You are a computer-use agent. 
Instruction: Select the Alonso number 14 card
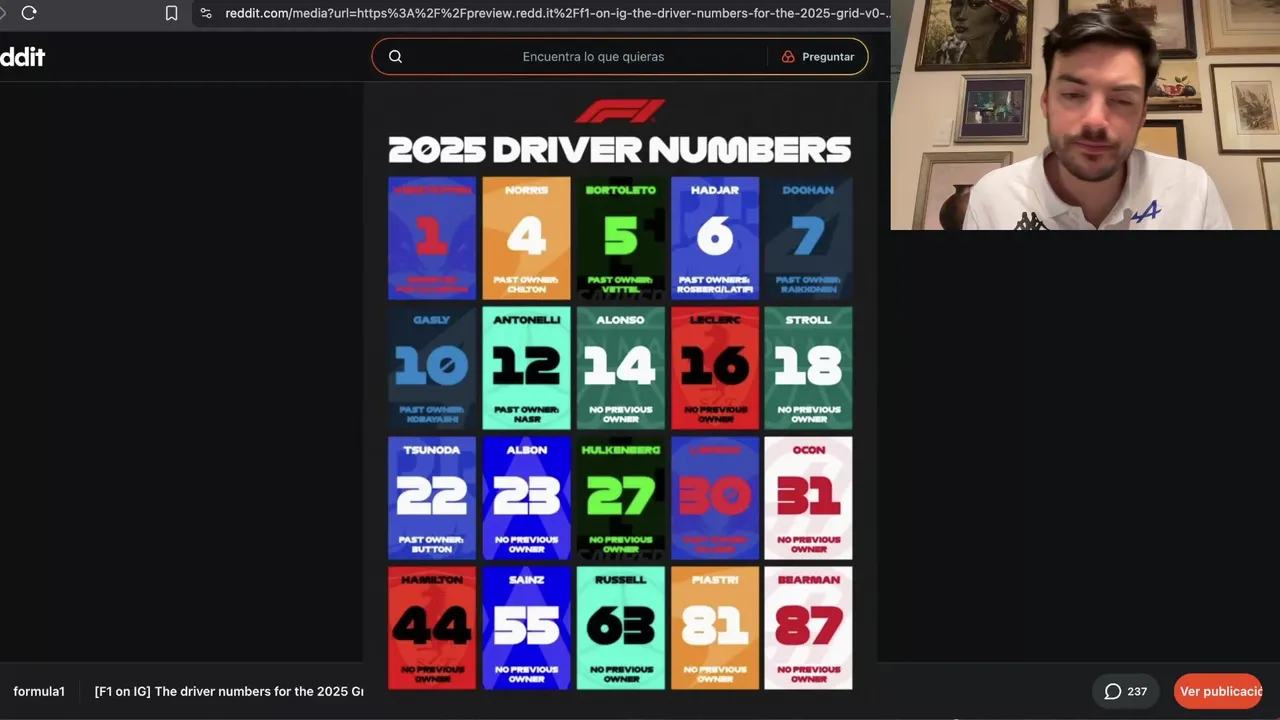(x=620, y=368)
